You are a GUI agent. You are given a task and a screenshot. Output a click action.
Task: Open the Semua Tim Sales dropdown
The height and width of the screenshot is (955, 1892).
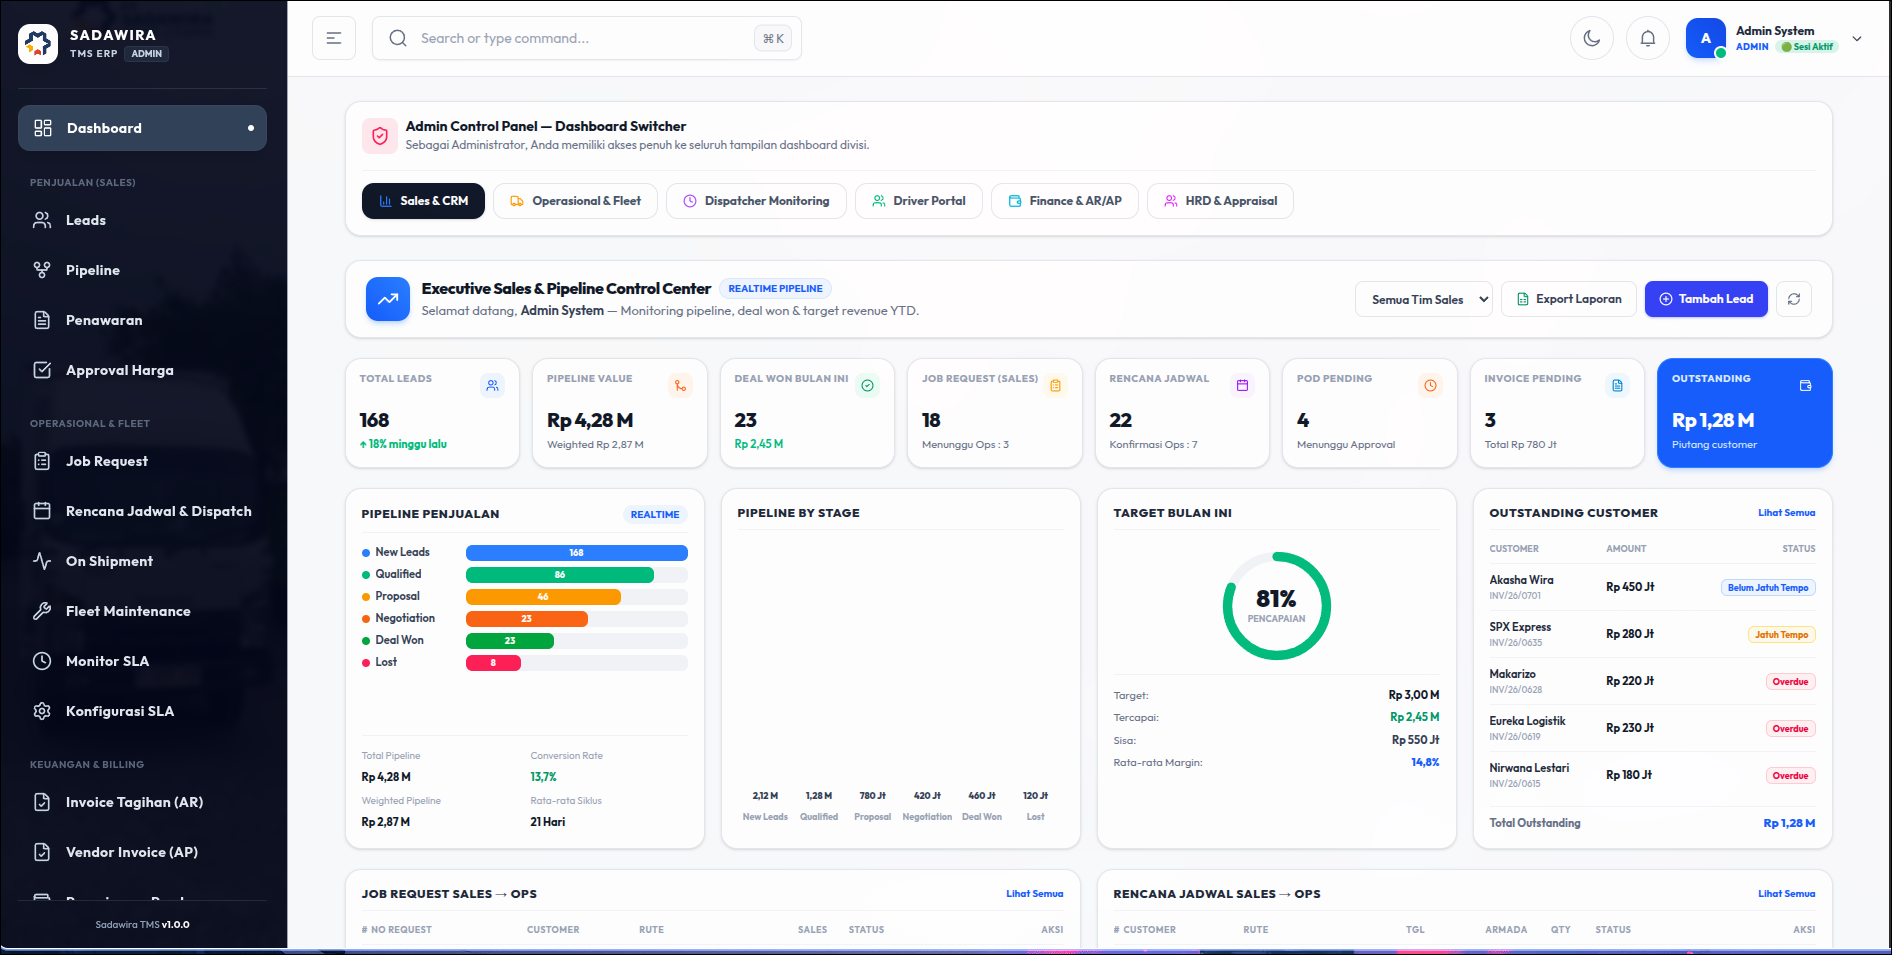coord(1424,299)
